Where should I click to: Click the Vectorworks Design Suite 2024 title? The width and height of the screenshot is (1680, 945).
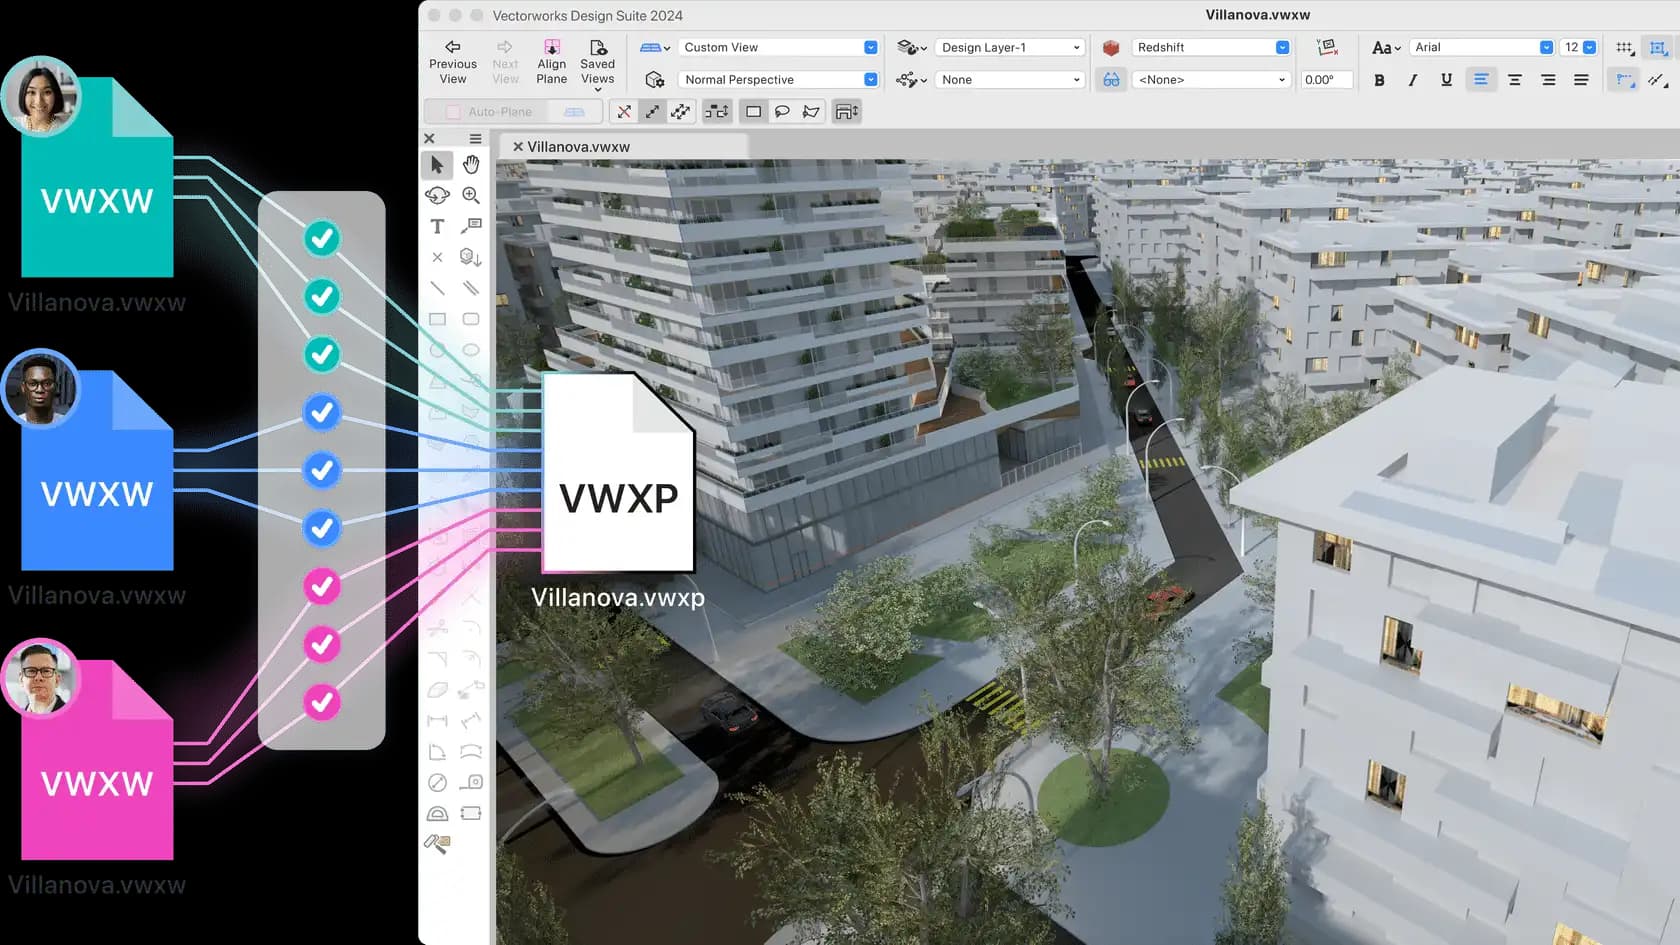click(x=588, y=16)
